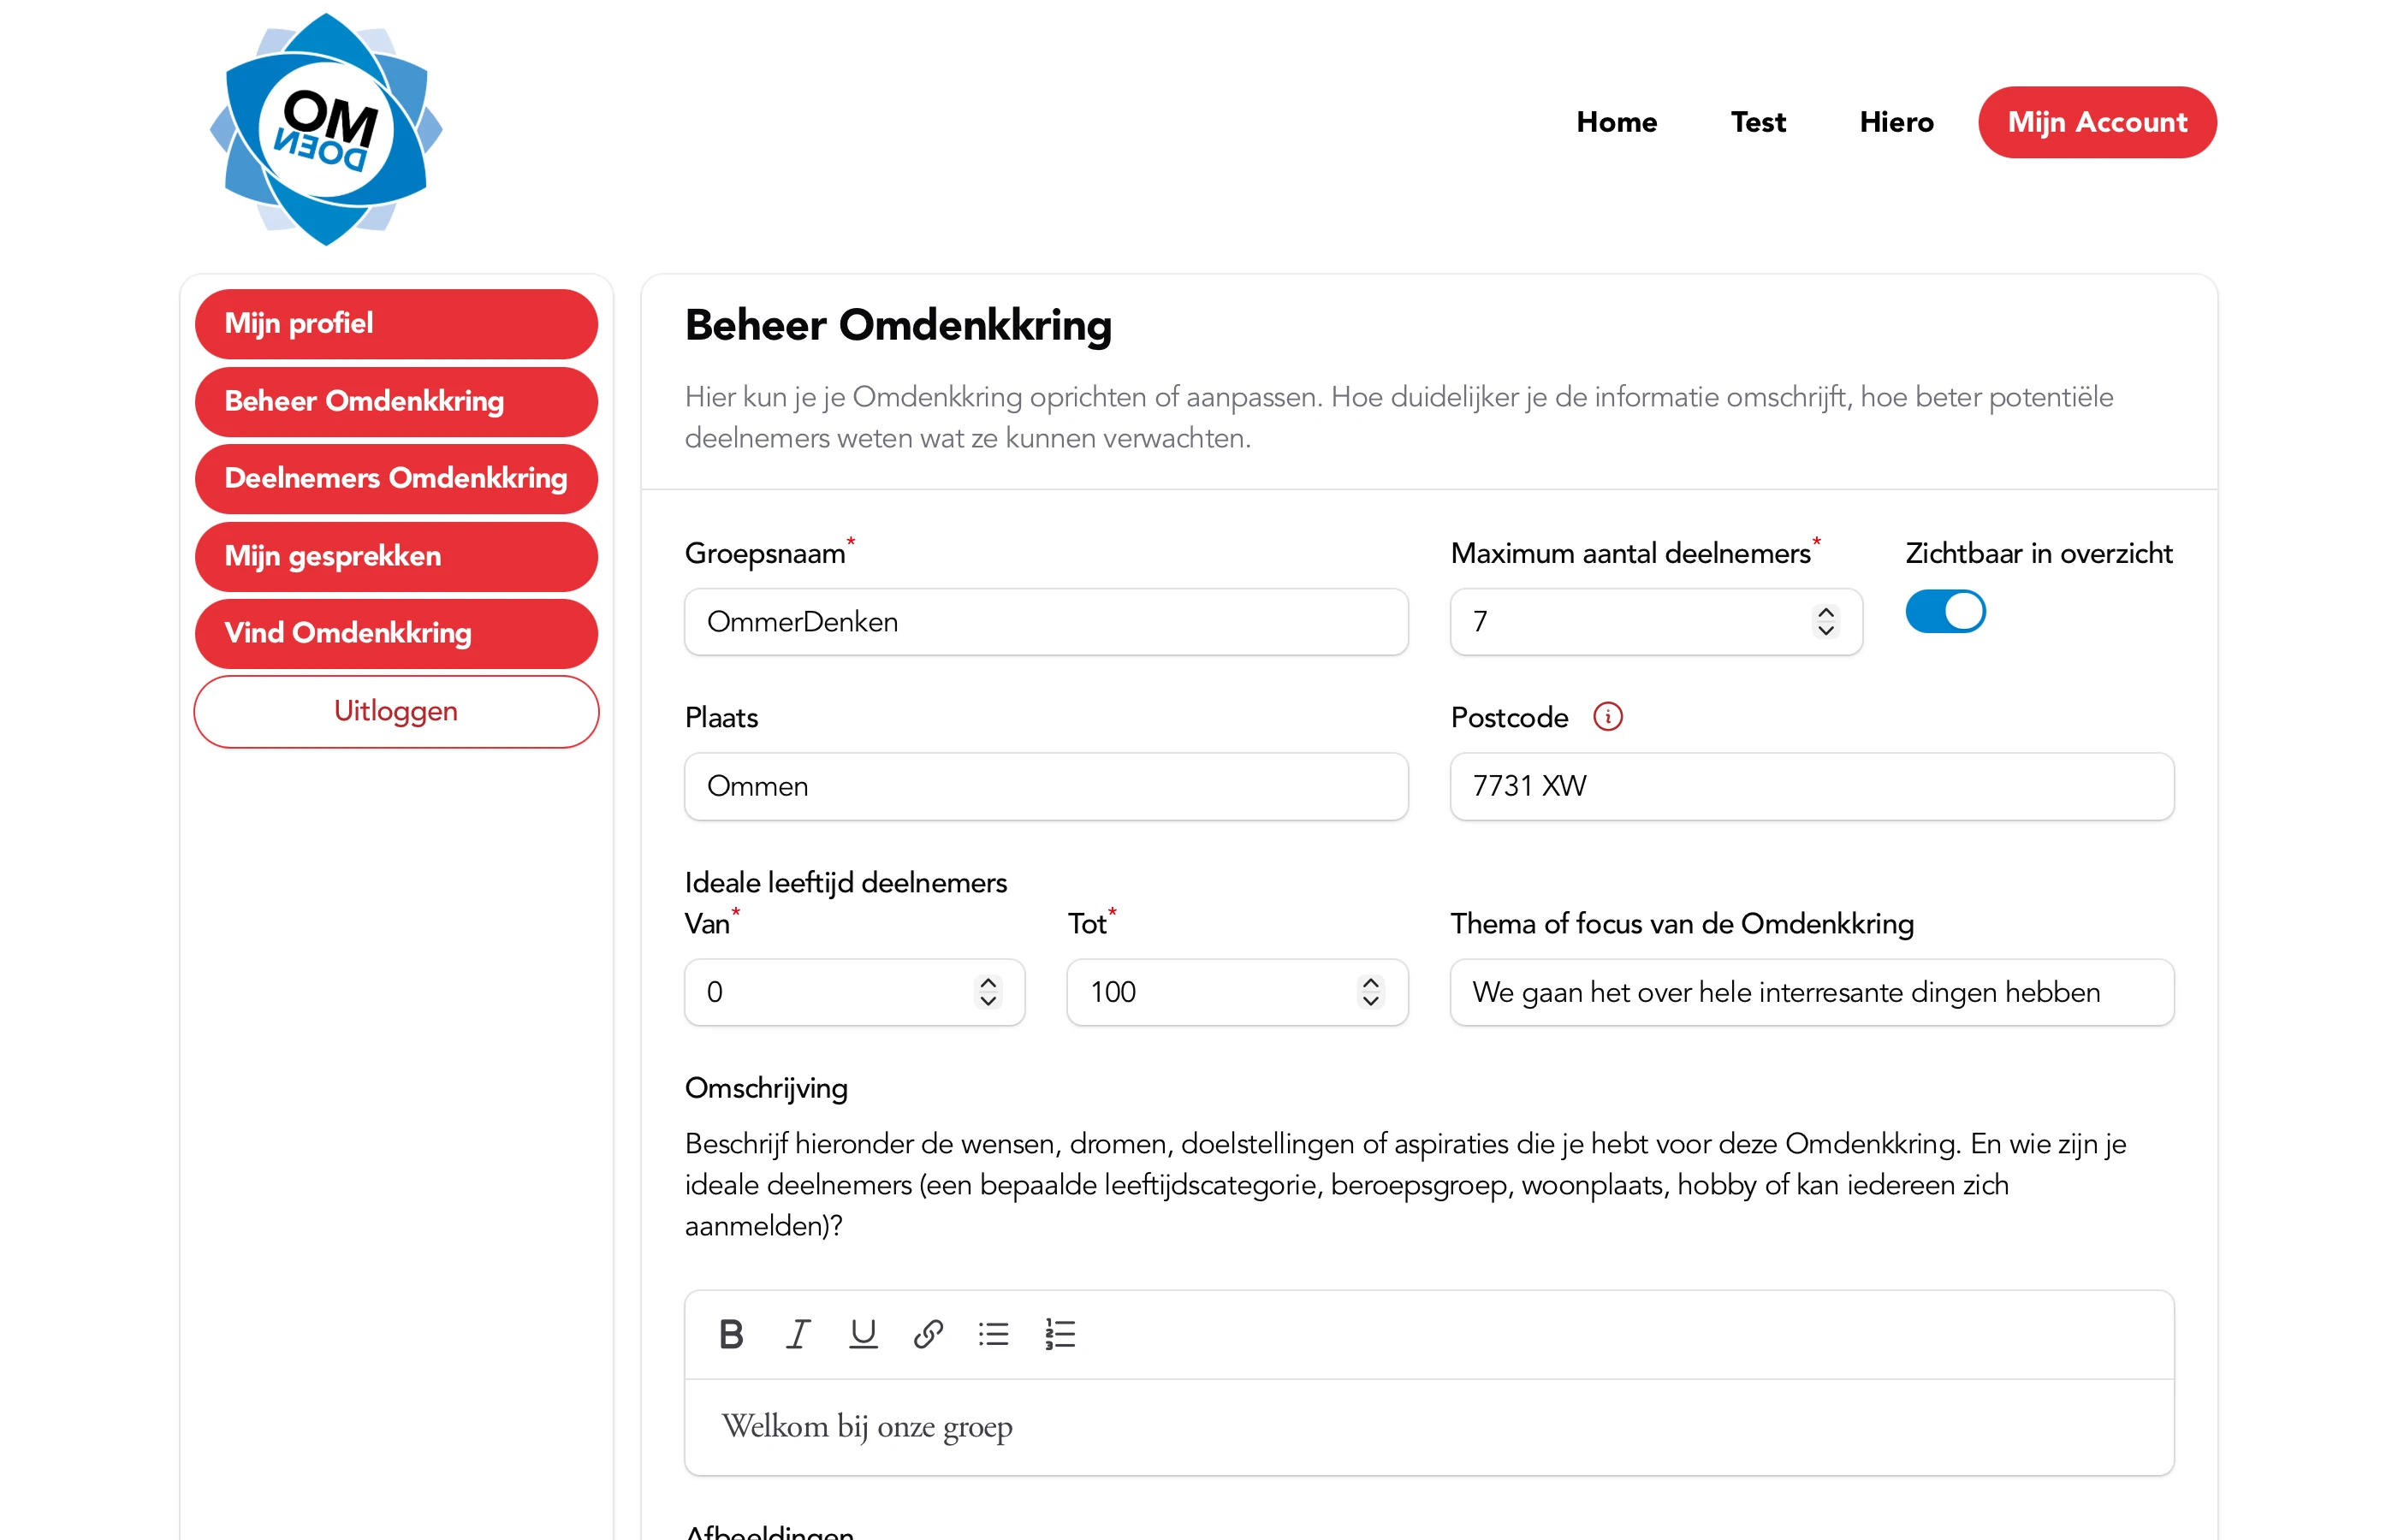The width and height of the screenshot is (2398, 1540).
Task: Toggle bold formatting in the description editor
Action: click(x=731, y=1334)
